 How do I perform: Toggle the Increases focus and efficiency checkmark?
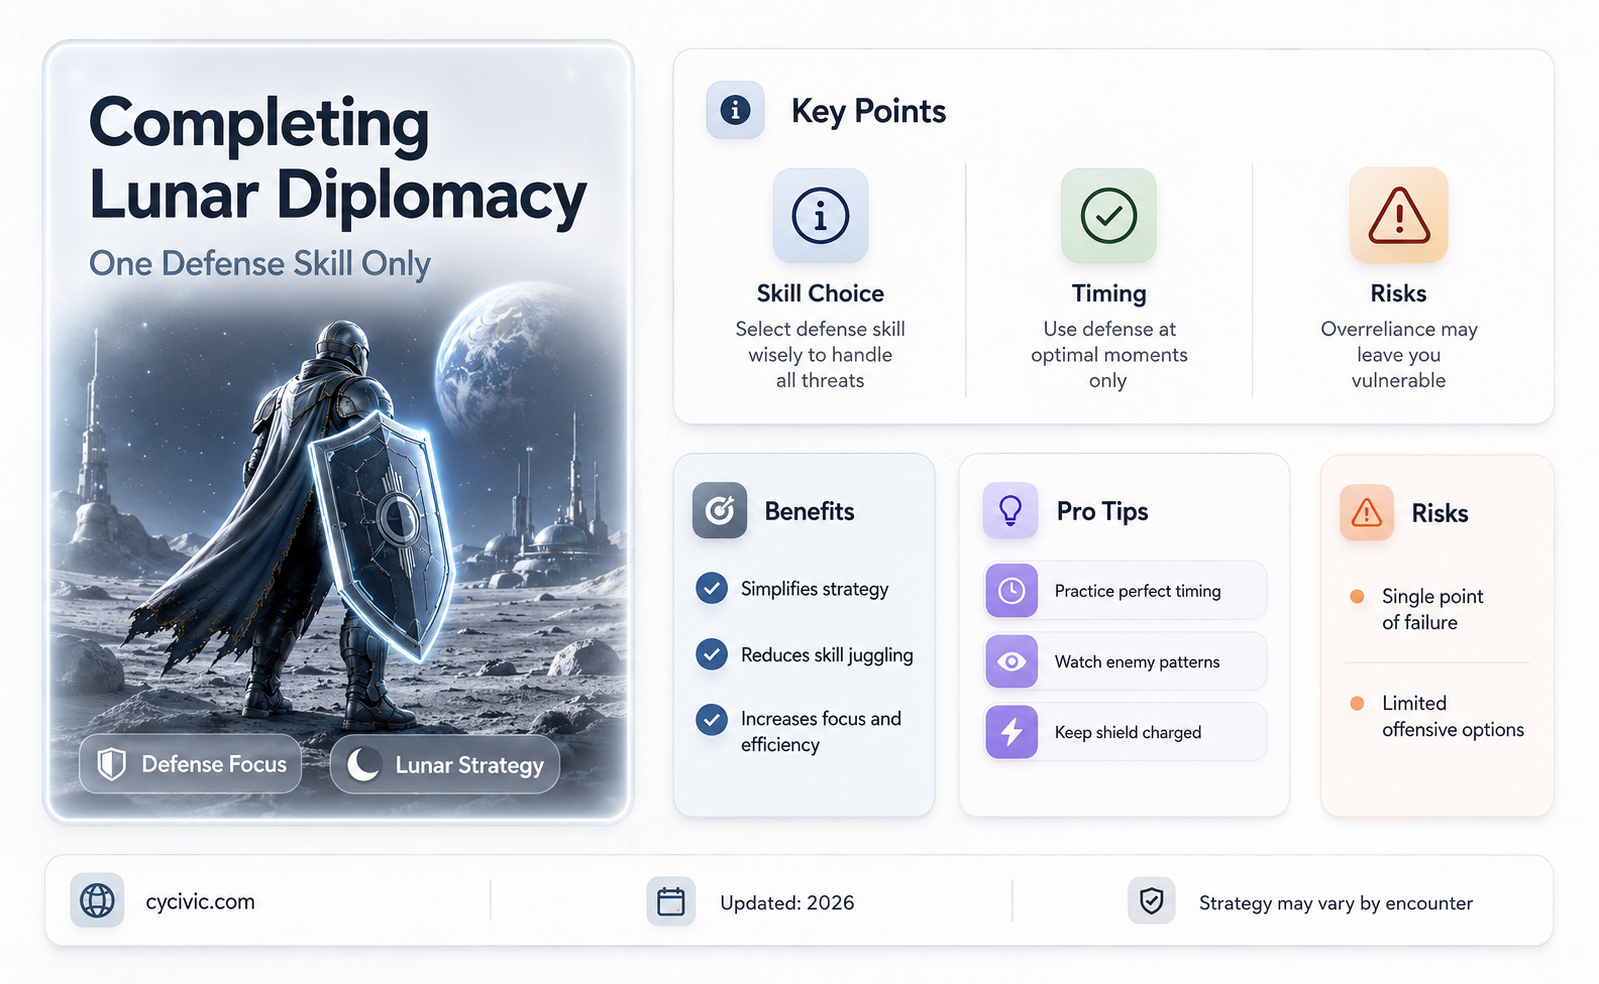[x=711, y=719]
